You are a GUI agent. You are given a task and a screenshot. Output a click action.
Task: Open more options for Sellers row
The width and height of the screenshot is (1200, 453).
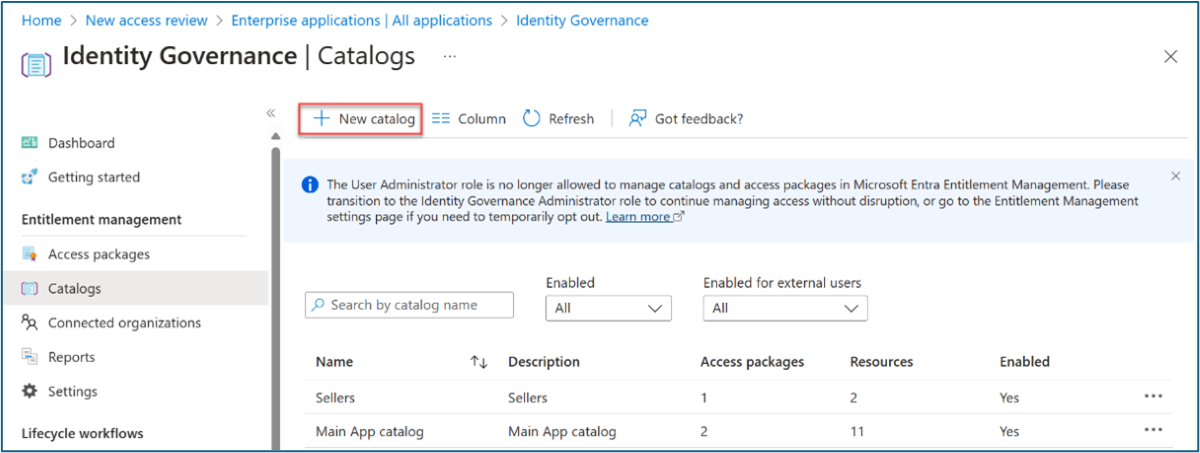(x=1153, y=397)
